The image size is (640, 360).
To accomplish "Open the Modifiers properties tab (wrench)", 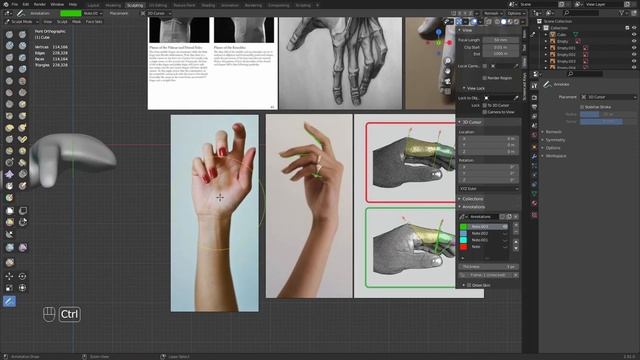I will coord(534,156).
